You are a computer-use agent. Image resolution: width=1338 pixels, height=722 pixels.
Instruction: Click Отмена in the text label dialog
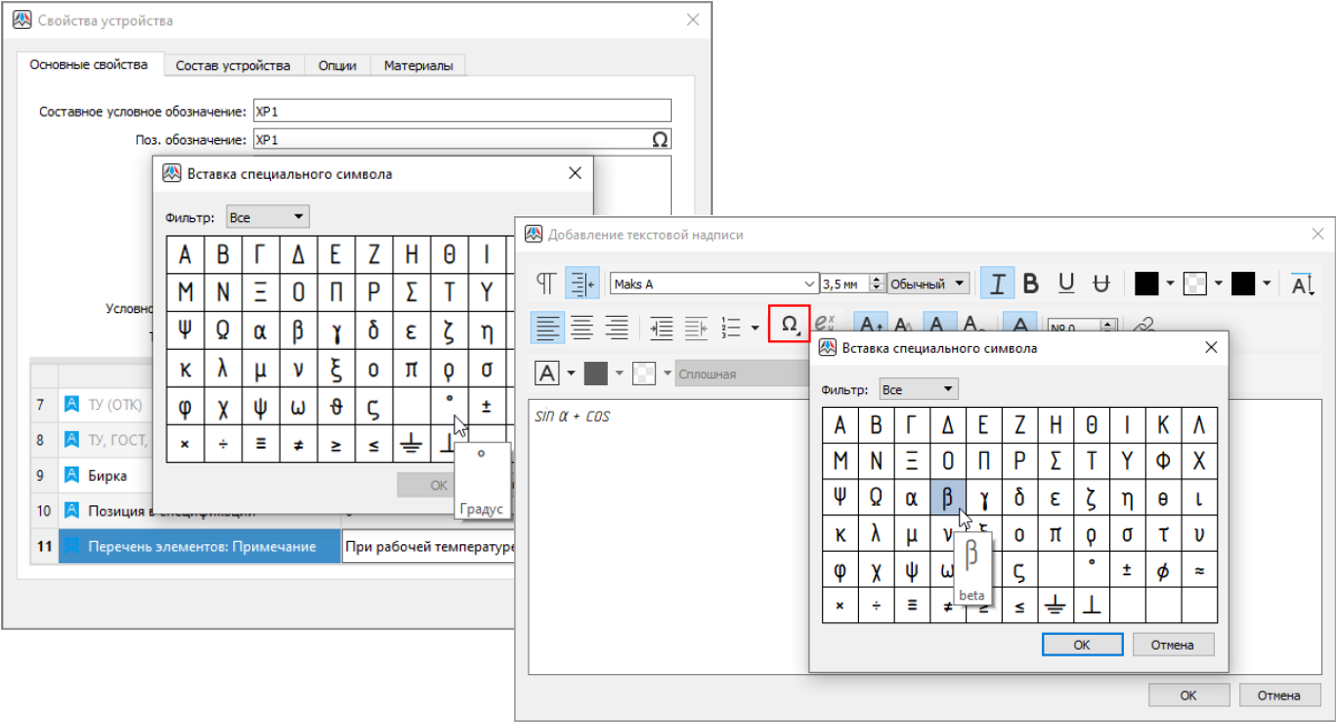pyautogui.click(x=1278, y=695)
